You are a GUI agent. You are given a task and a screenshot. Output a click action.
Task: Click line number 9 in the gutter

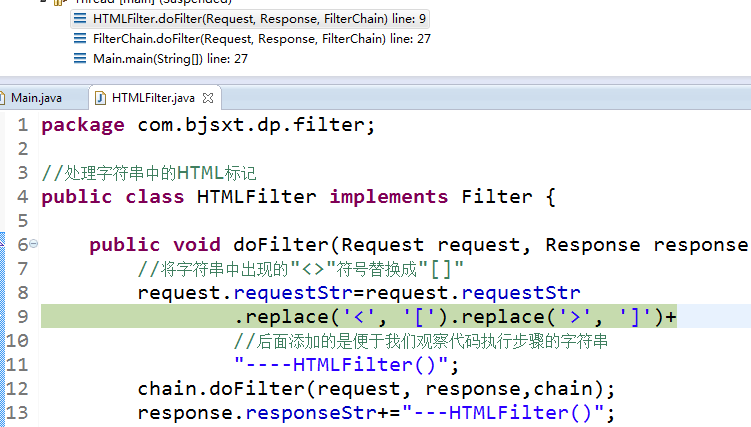22,317
